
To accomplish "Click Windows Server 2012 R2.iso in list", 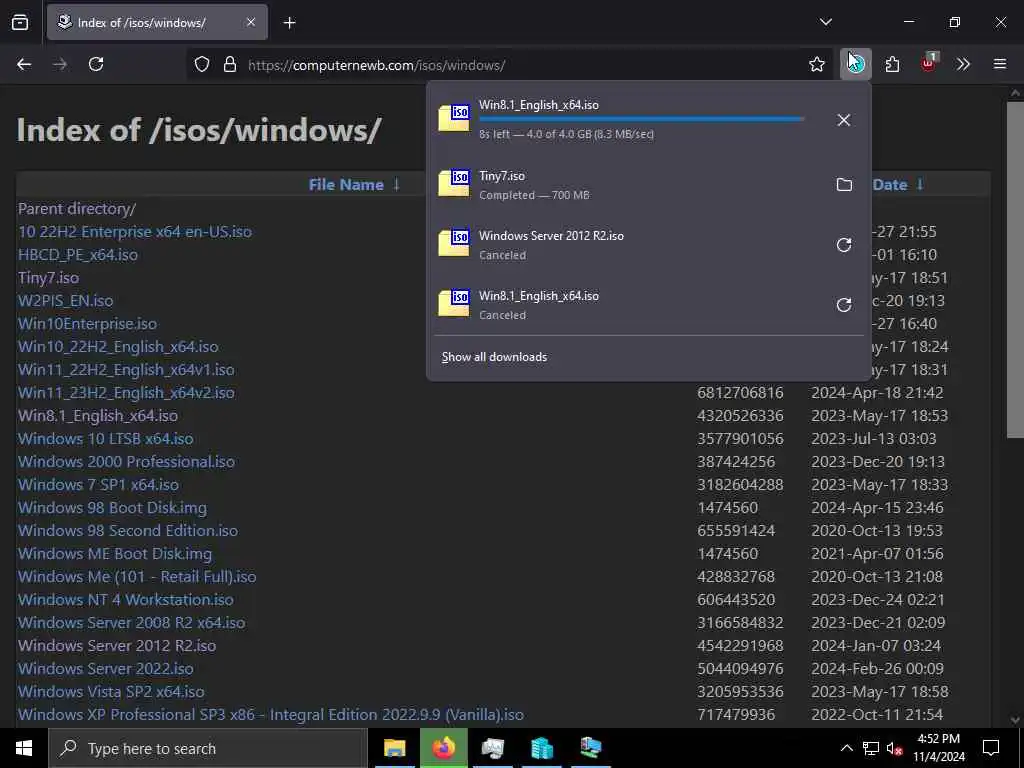I will coord(117,645).
